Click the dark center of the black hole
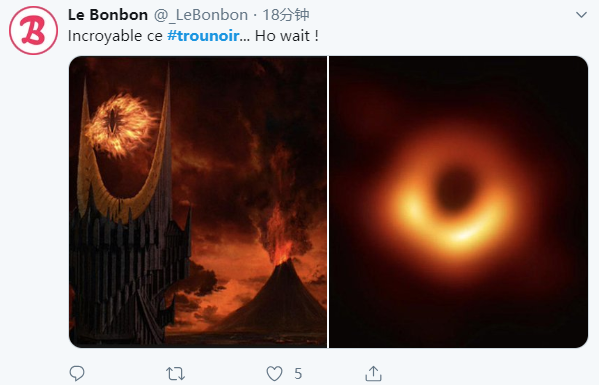 [x=455, y=189]
